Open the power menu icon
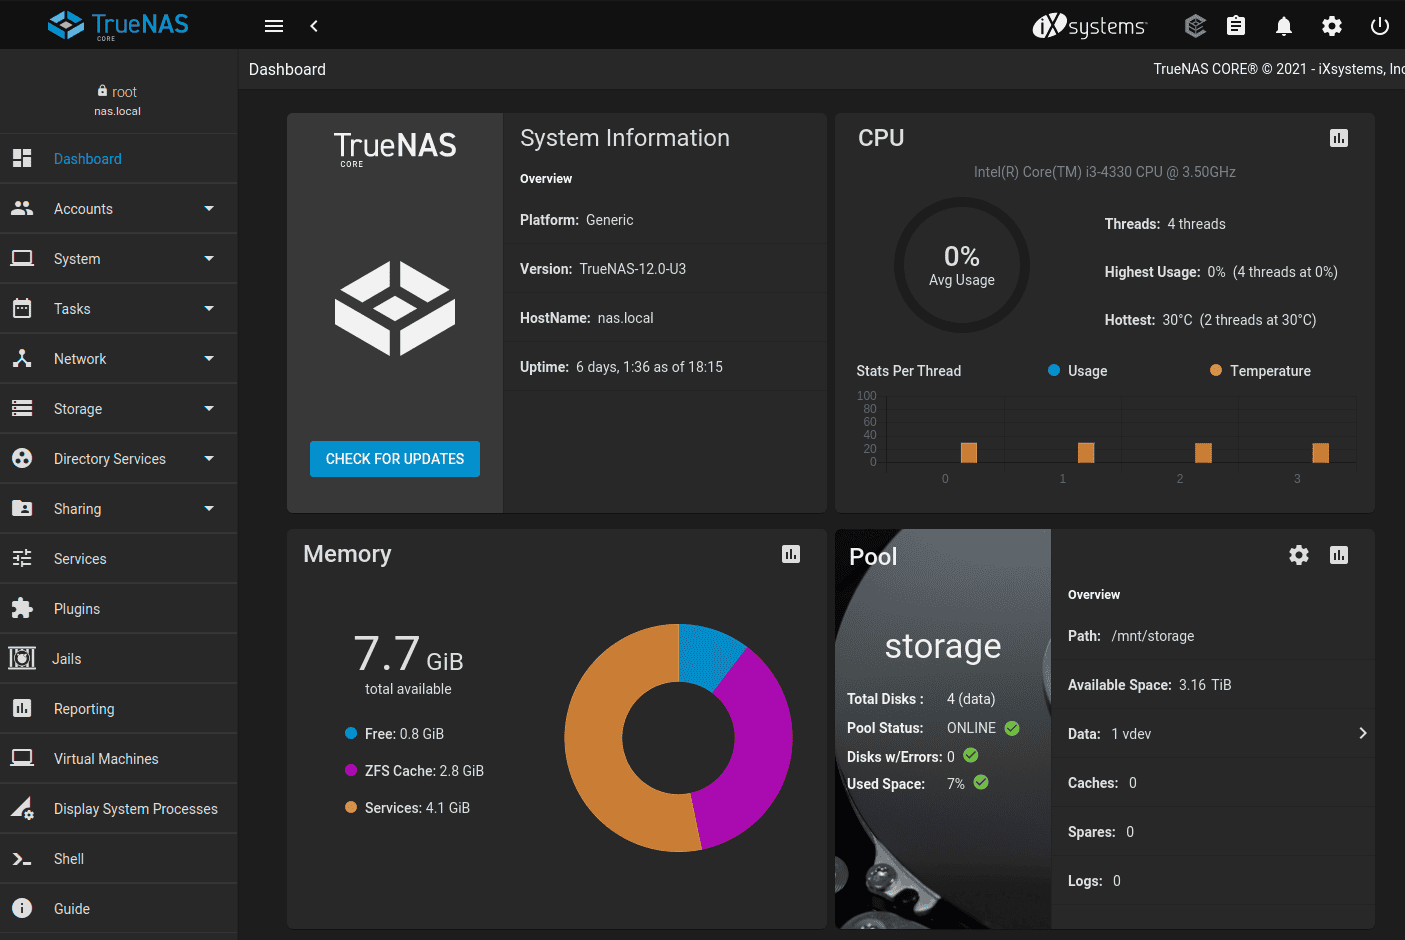This screenshot has height=940, width=1405. pos(1380,26)
